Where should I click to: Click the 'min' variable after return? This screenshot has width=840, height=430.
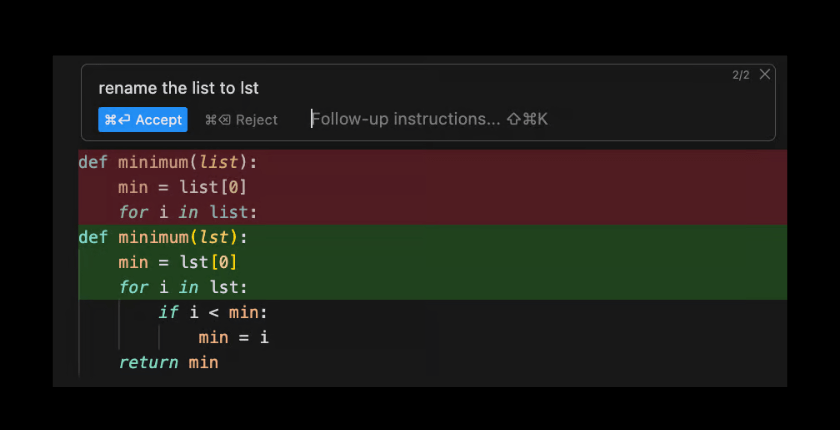[203, 362]
